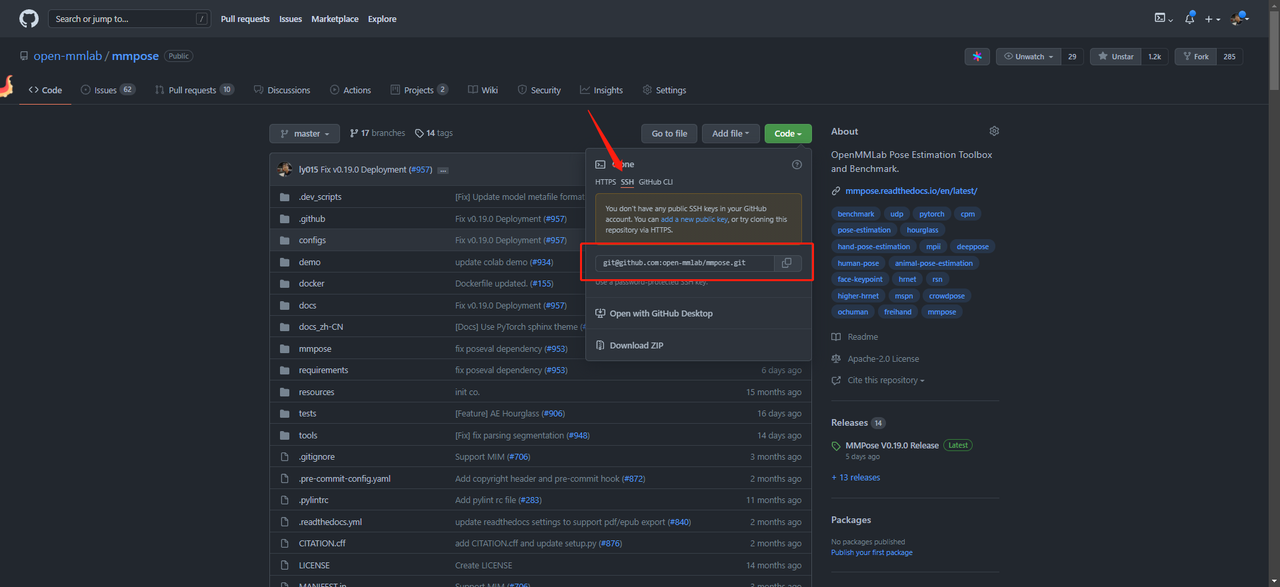1280x587 pixels.
Task: Click the tags icon beside 14 tags
Action: [418, 132]
